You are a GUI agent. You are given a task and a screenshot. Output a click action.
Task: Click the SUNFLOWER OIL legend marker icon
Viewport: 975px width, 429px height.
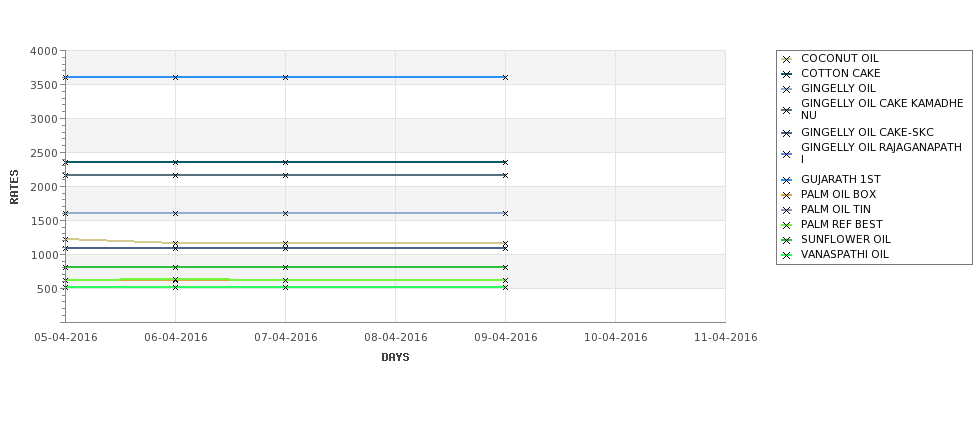(x=786, y=241)
